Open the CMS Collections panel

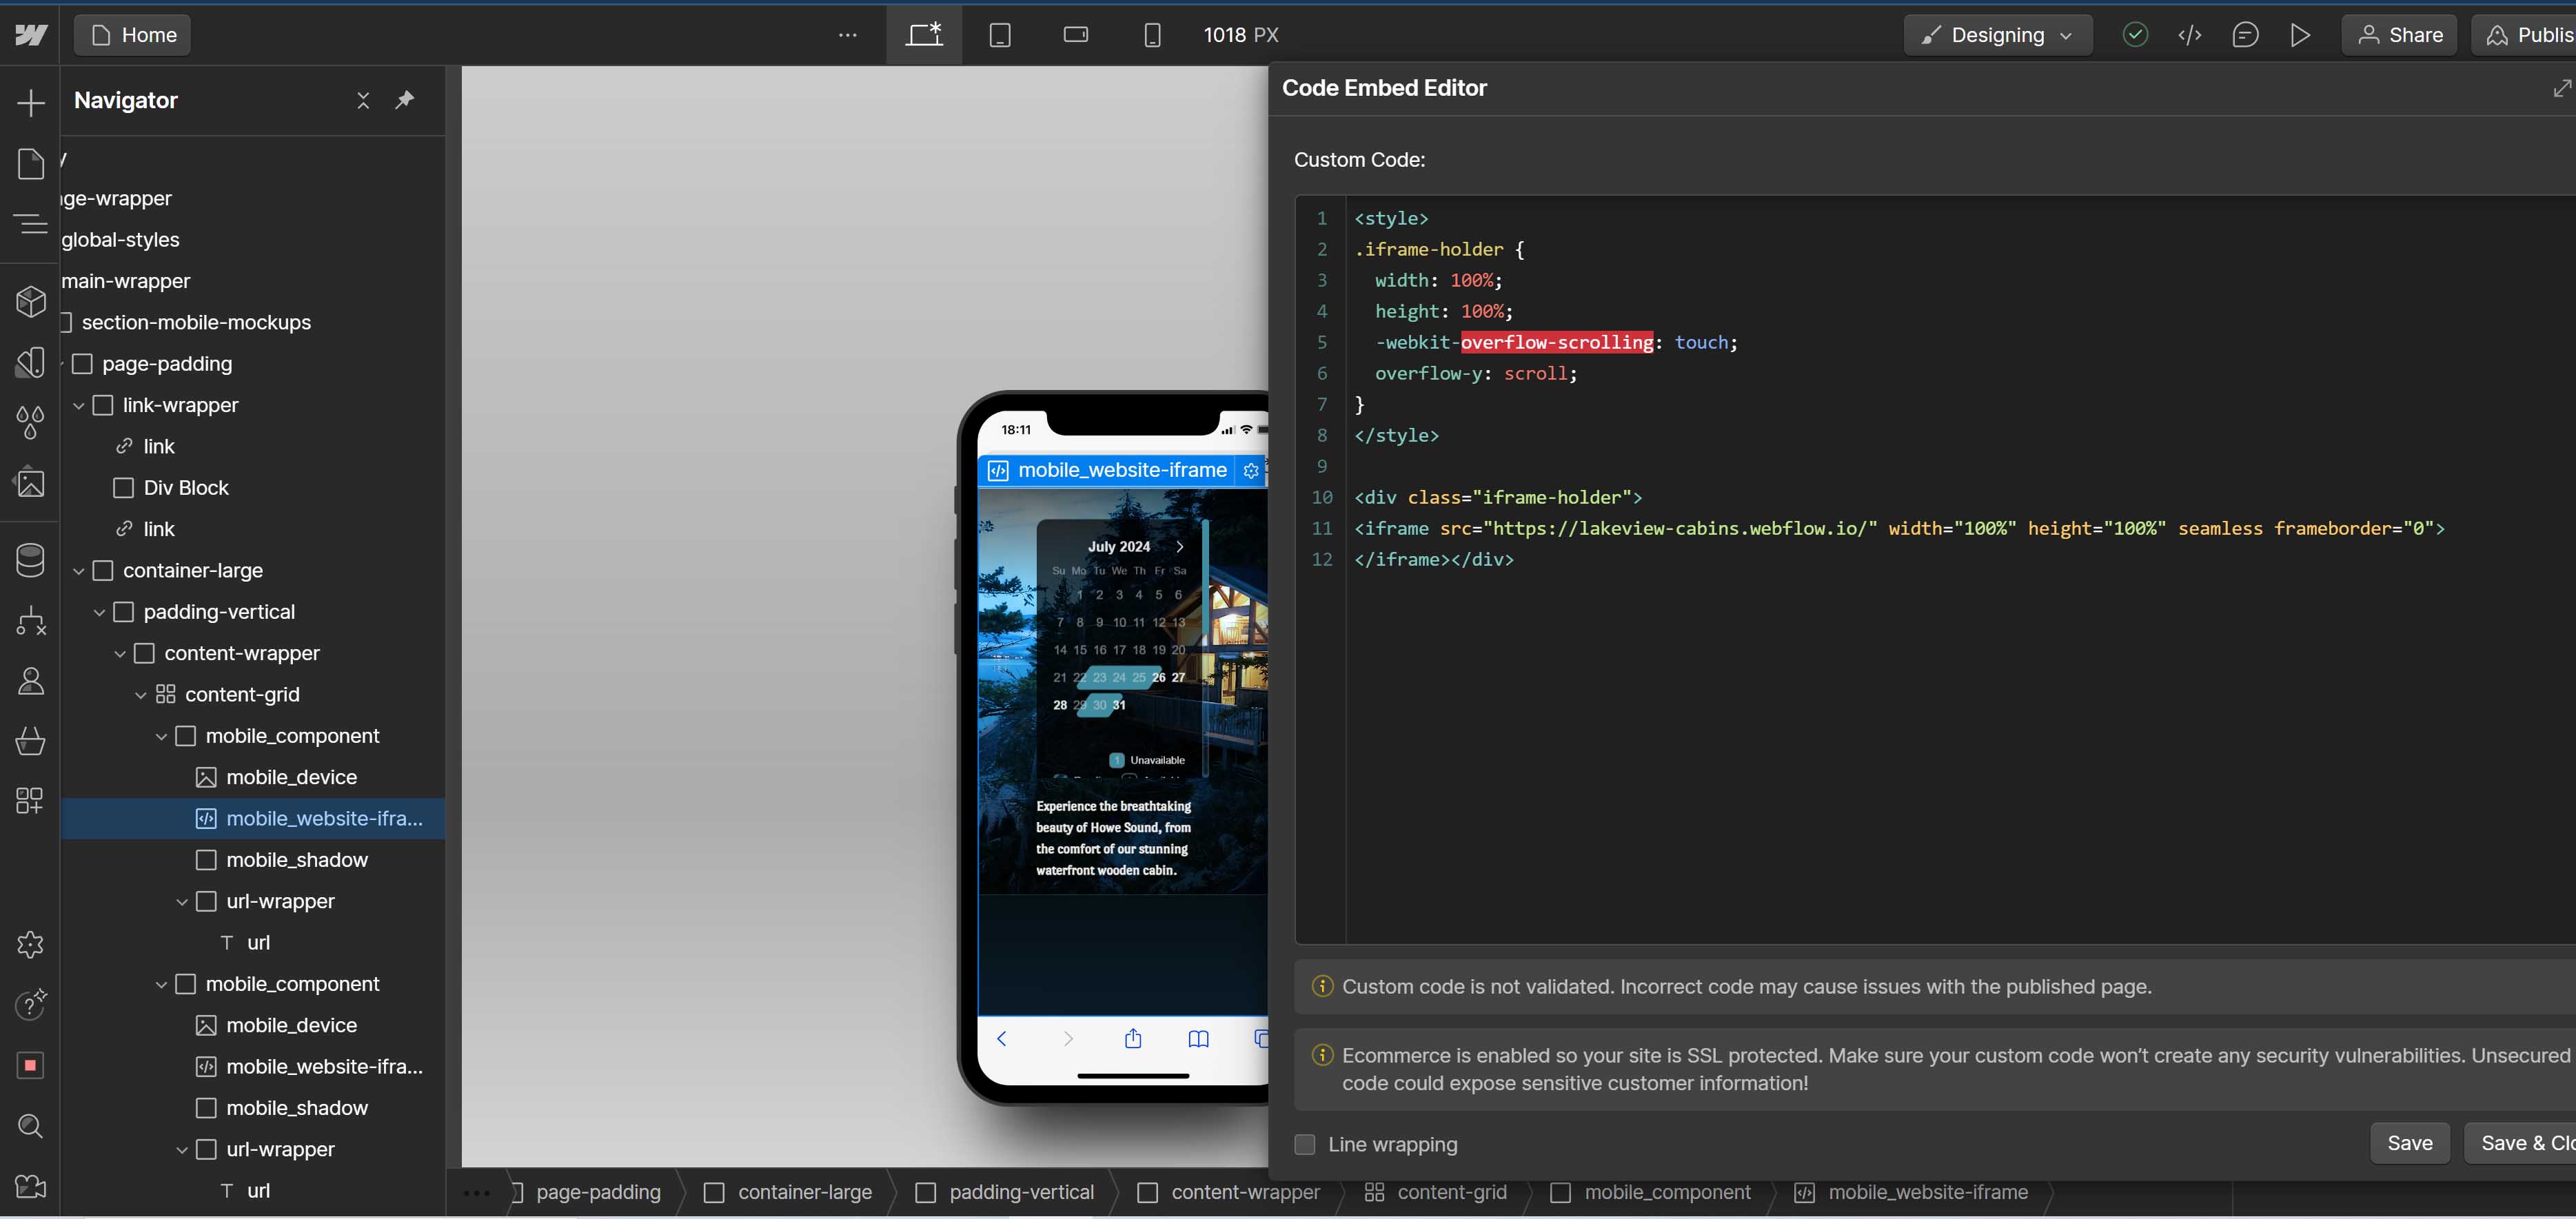point(30,560)
